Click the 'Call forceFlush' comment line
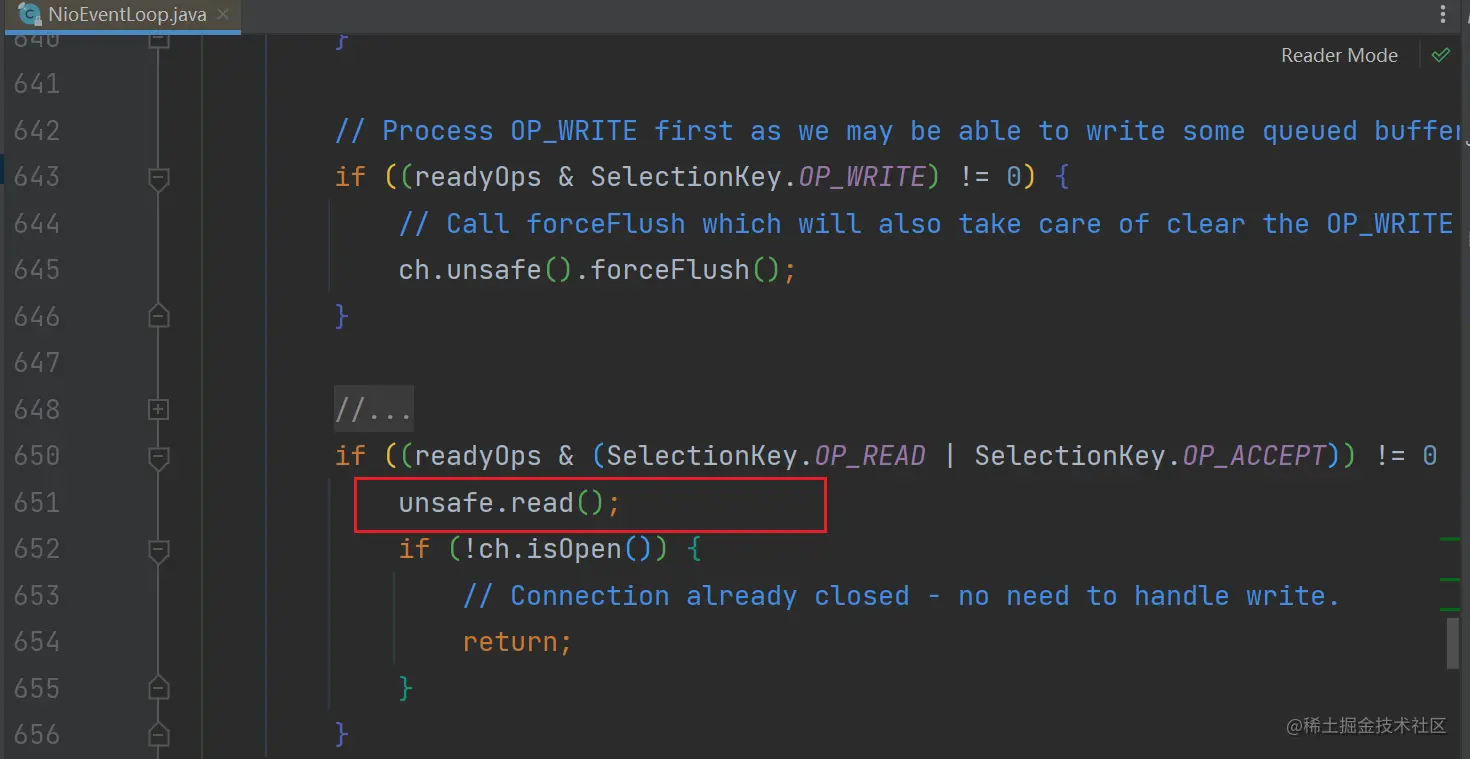The height and width of the screenshot is (759, 1470). coord(926,224)
